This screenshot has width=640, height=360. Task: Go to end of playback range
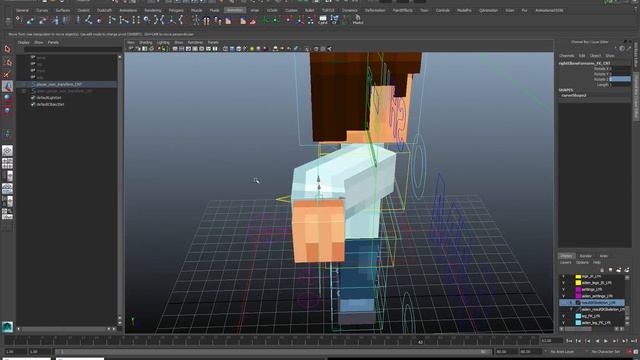pyautogui.click(x=634, y=341)
